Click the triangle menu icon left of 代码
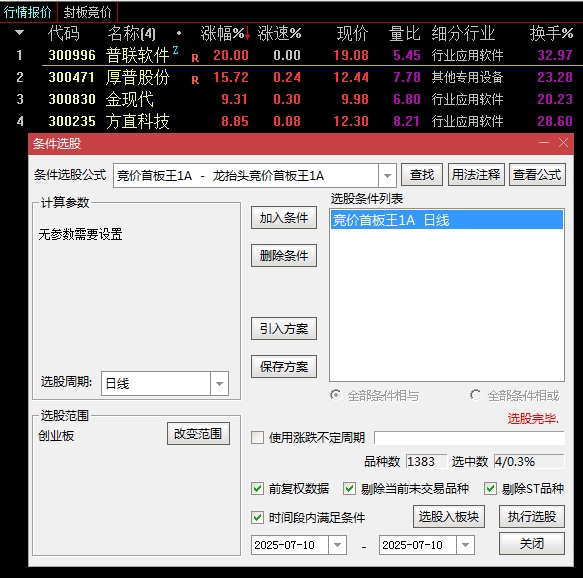The image size is (583, 578). pos(19,33)
